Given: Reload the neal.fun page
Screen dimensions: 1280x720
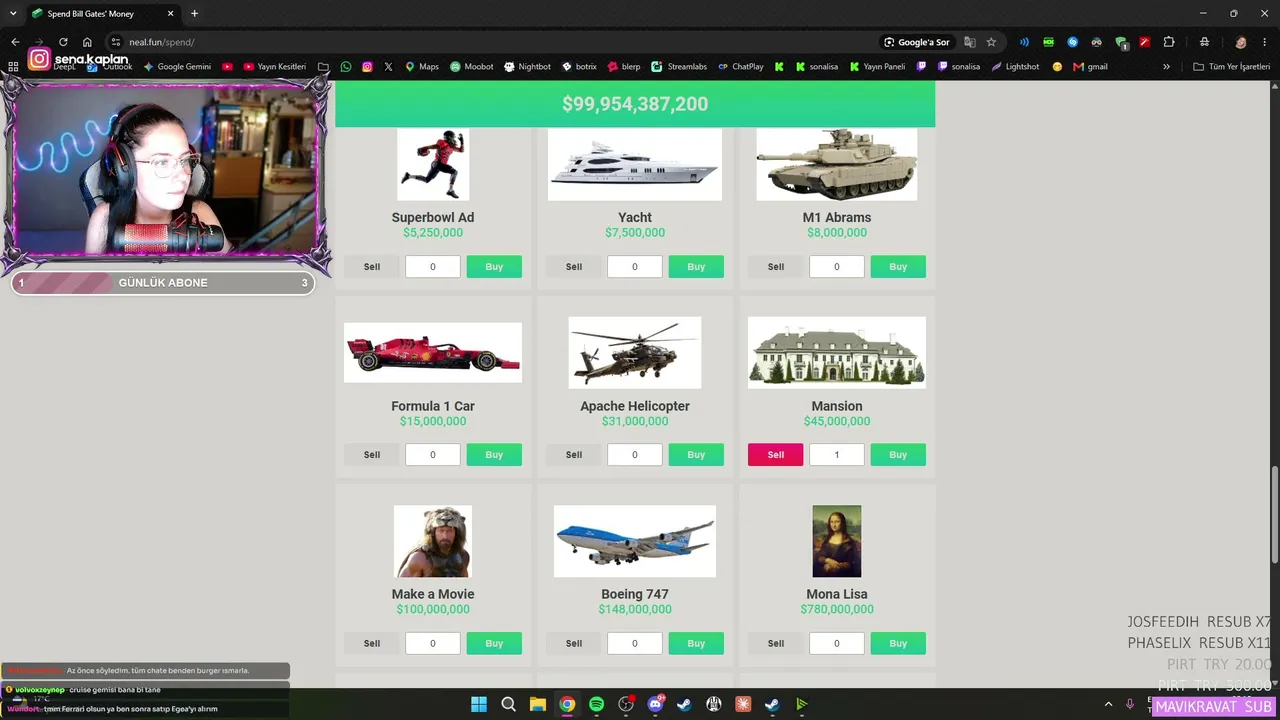Looking at the screenshot, I should tap(63, 42).
